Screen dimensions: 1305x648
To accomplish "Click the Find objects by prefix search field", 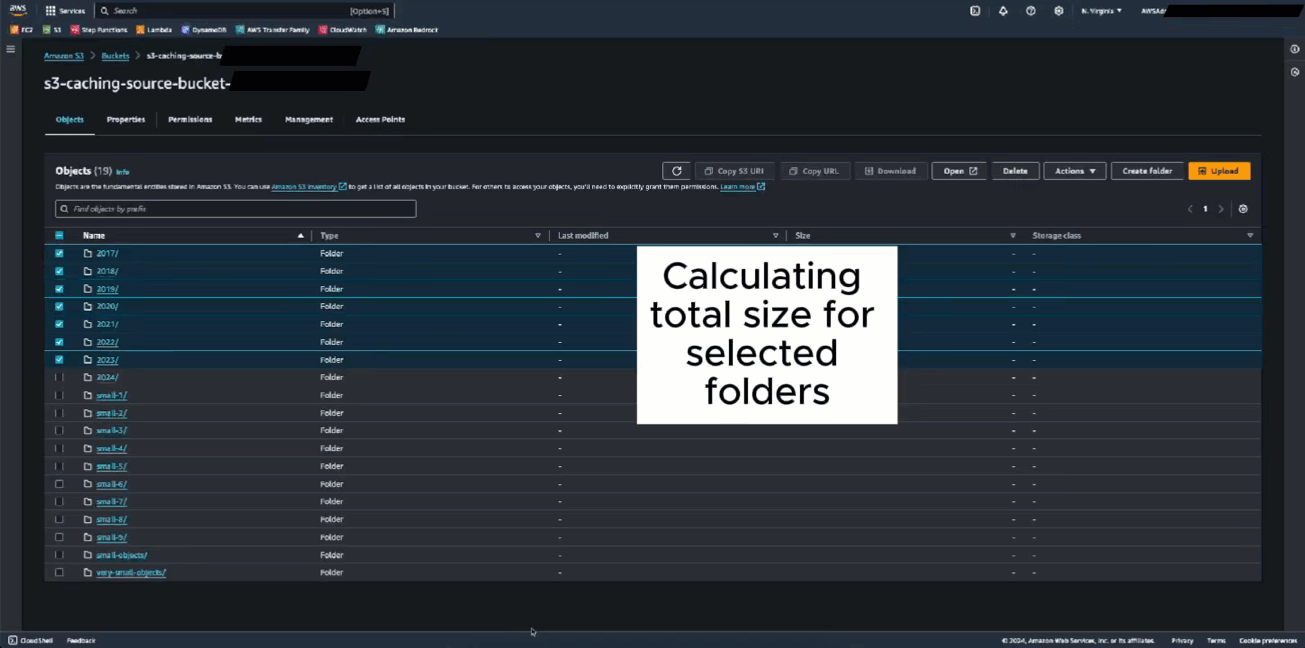I will tap(235, 208).
